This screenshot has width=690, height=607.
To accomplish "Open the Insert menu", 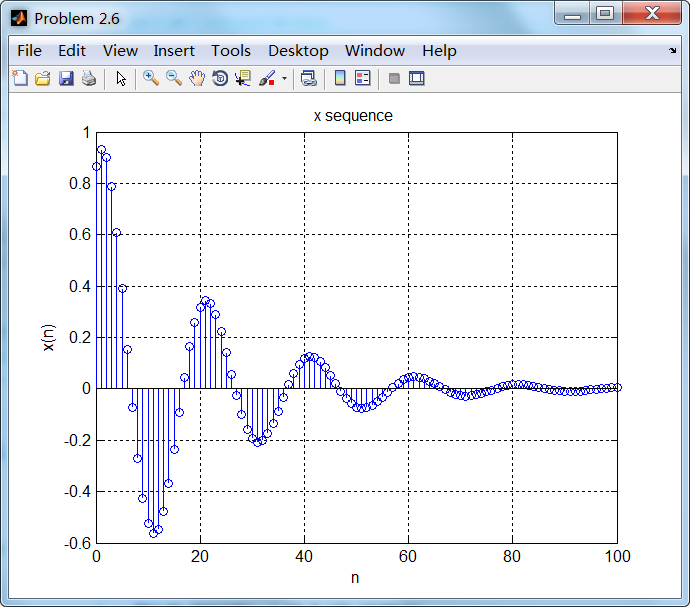I will (174, 51).
